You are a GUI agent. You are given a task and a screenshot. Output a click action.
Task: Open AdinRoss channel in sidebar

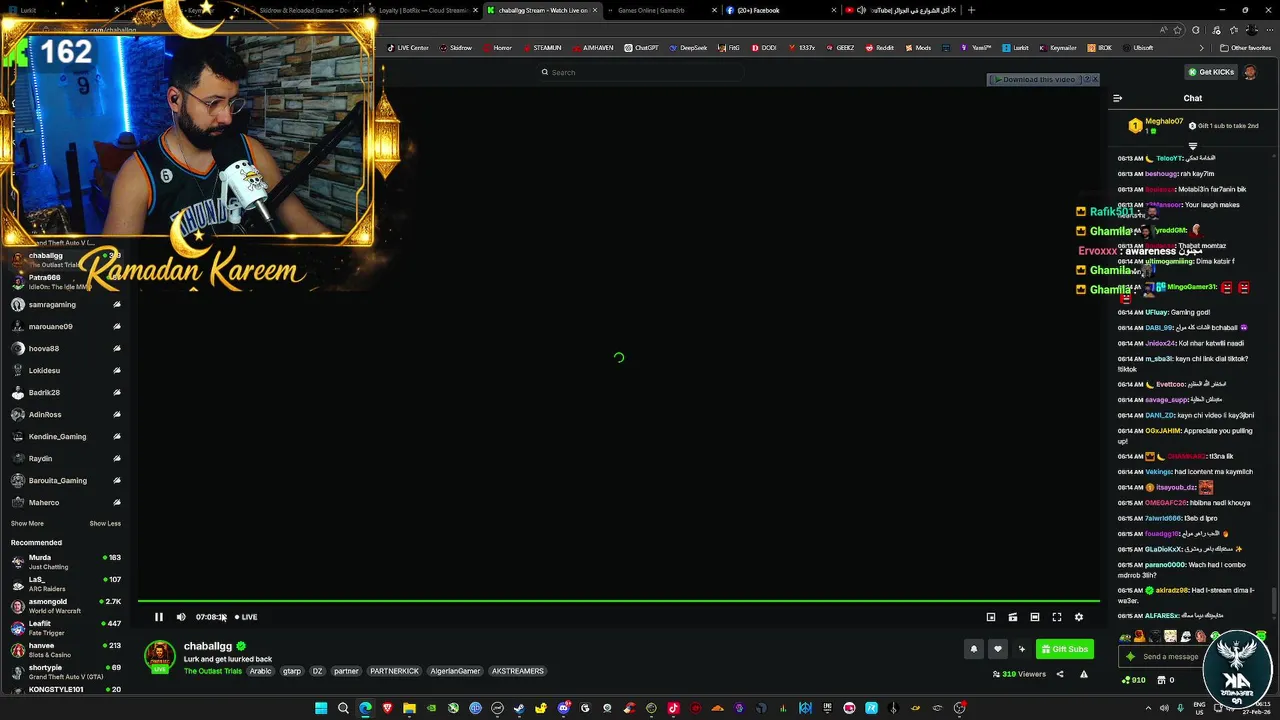[64, 414]
